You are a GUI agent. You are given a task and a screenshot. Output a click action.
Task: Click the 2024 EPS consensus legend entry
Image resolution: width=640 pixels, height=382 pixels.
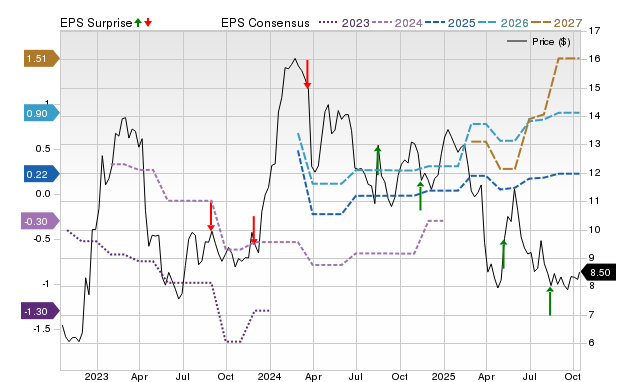pos(397,23)
